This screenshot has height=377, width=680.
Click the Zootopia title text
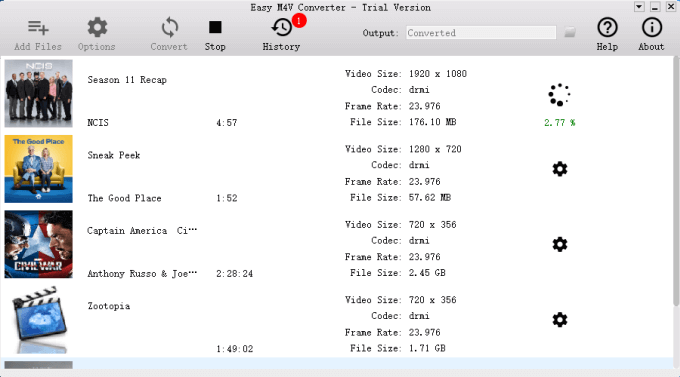(x=109, y=306)
